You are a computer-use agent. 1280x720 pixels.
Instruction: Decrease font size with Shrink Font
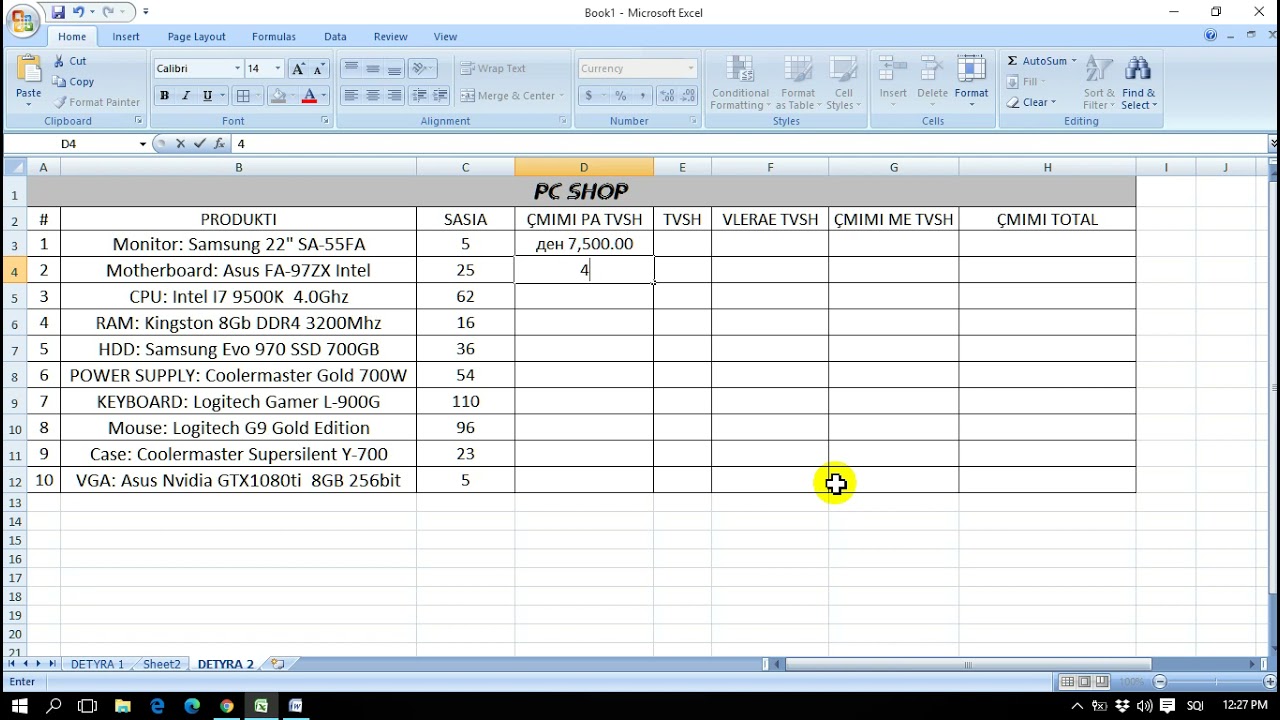click(318, 69)
